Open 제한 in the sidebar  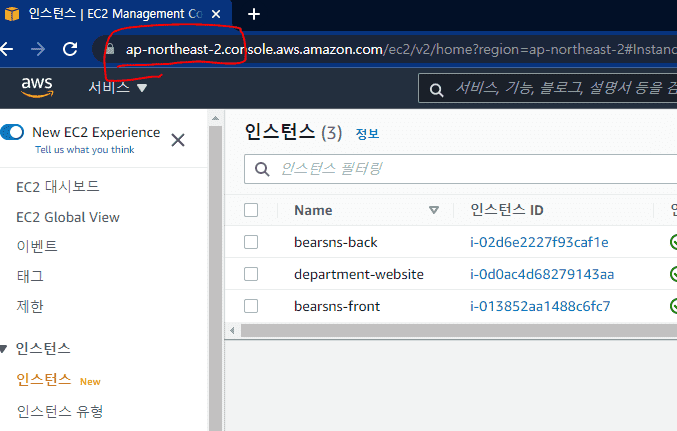[30, 306]
